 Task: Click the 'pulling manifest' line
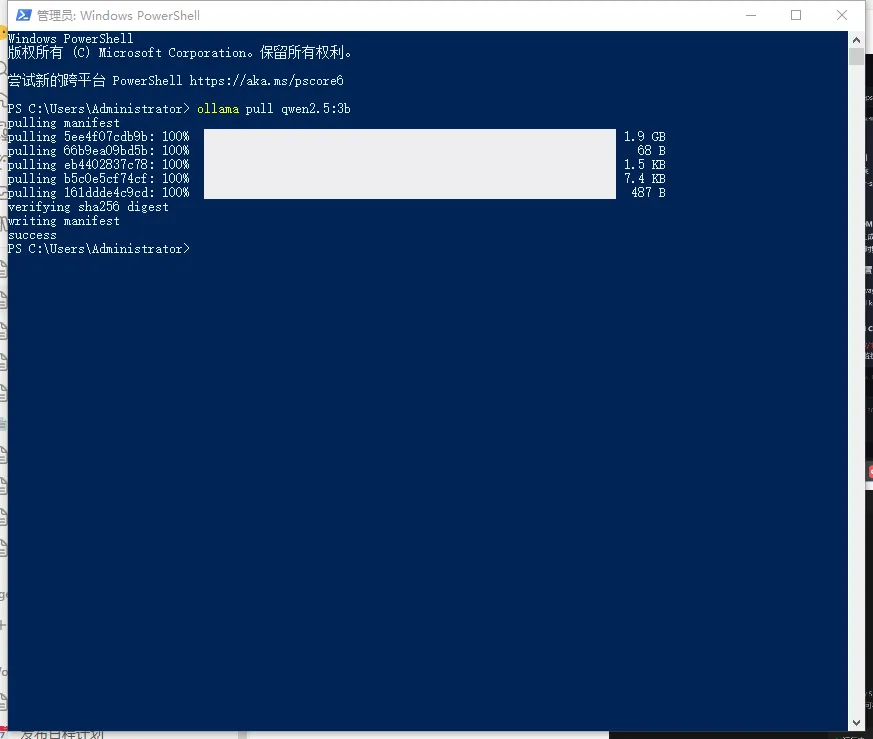(63, 123)
